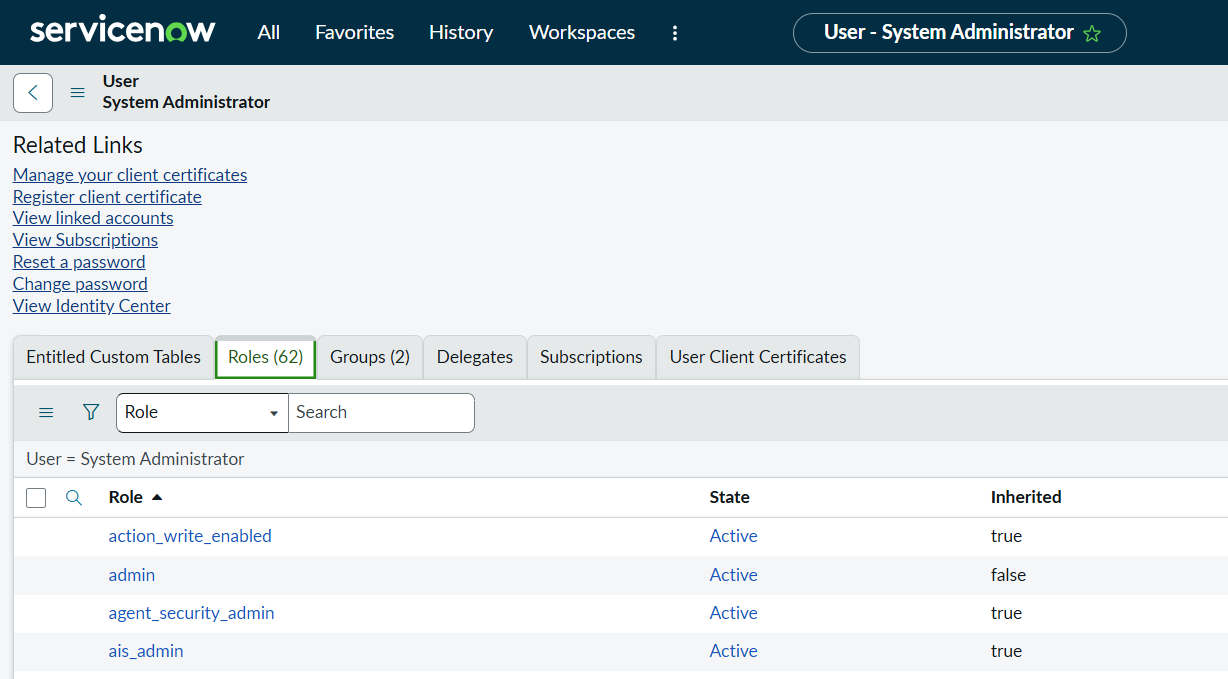
Task: Open the Delegates tab
Action: (474, 356)
